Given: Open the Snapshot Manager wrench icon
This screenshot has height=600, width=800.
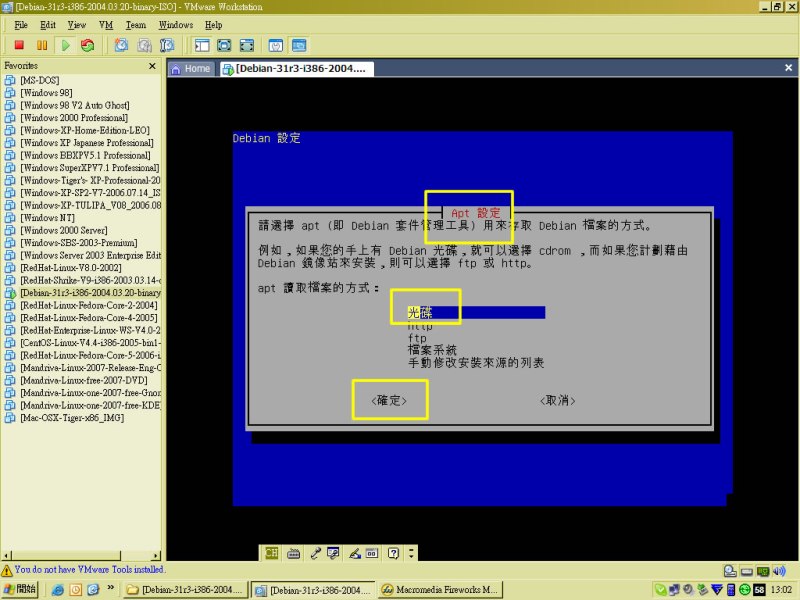Looking at the screenshot, I should [x=167, y=45].
